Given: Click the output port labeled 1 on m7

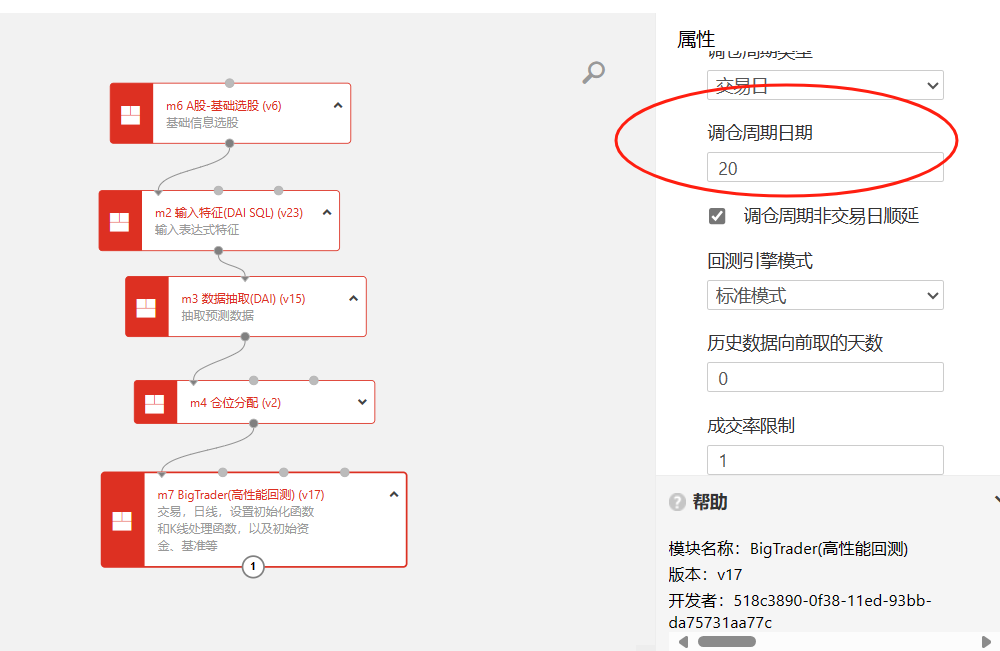Looking at the screenshot, I should tap(253, 567).
